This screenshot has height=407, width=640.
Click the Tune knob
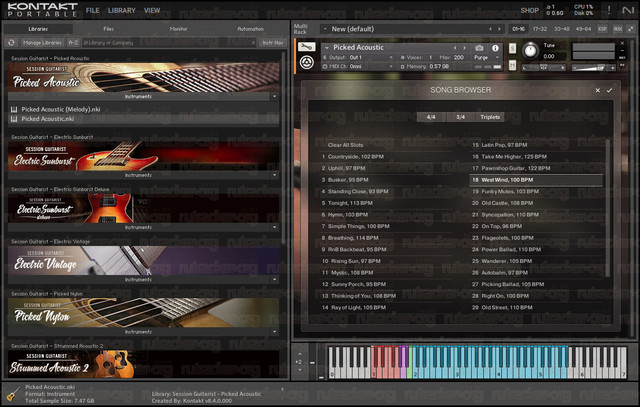[x=530, y=51]
